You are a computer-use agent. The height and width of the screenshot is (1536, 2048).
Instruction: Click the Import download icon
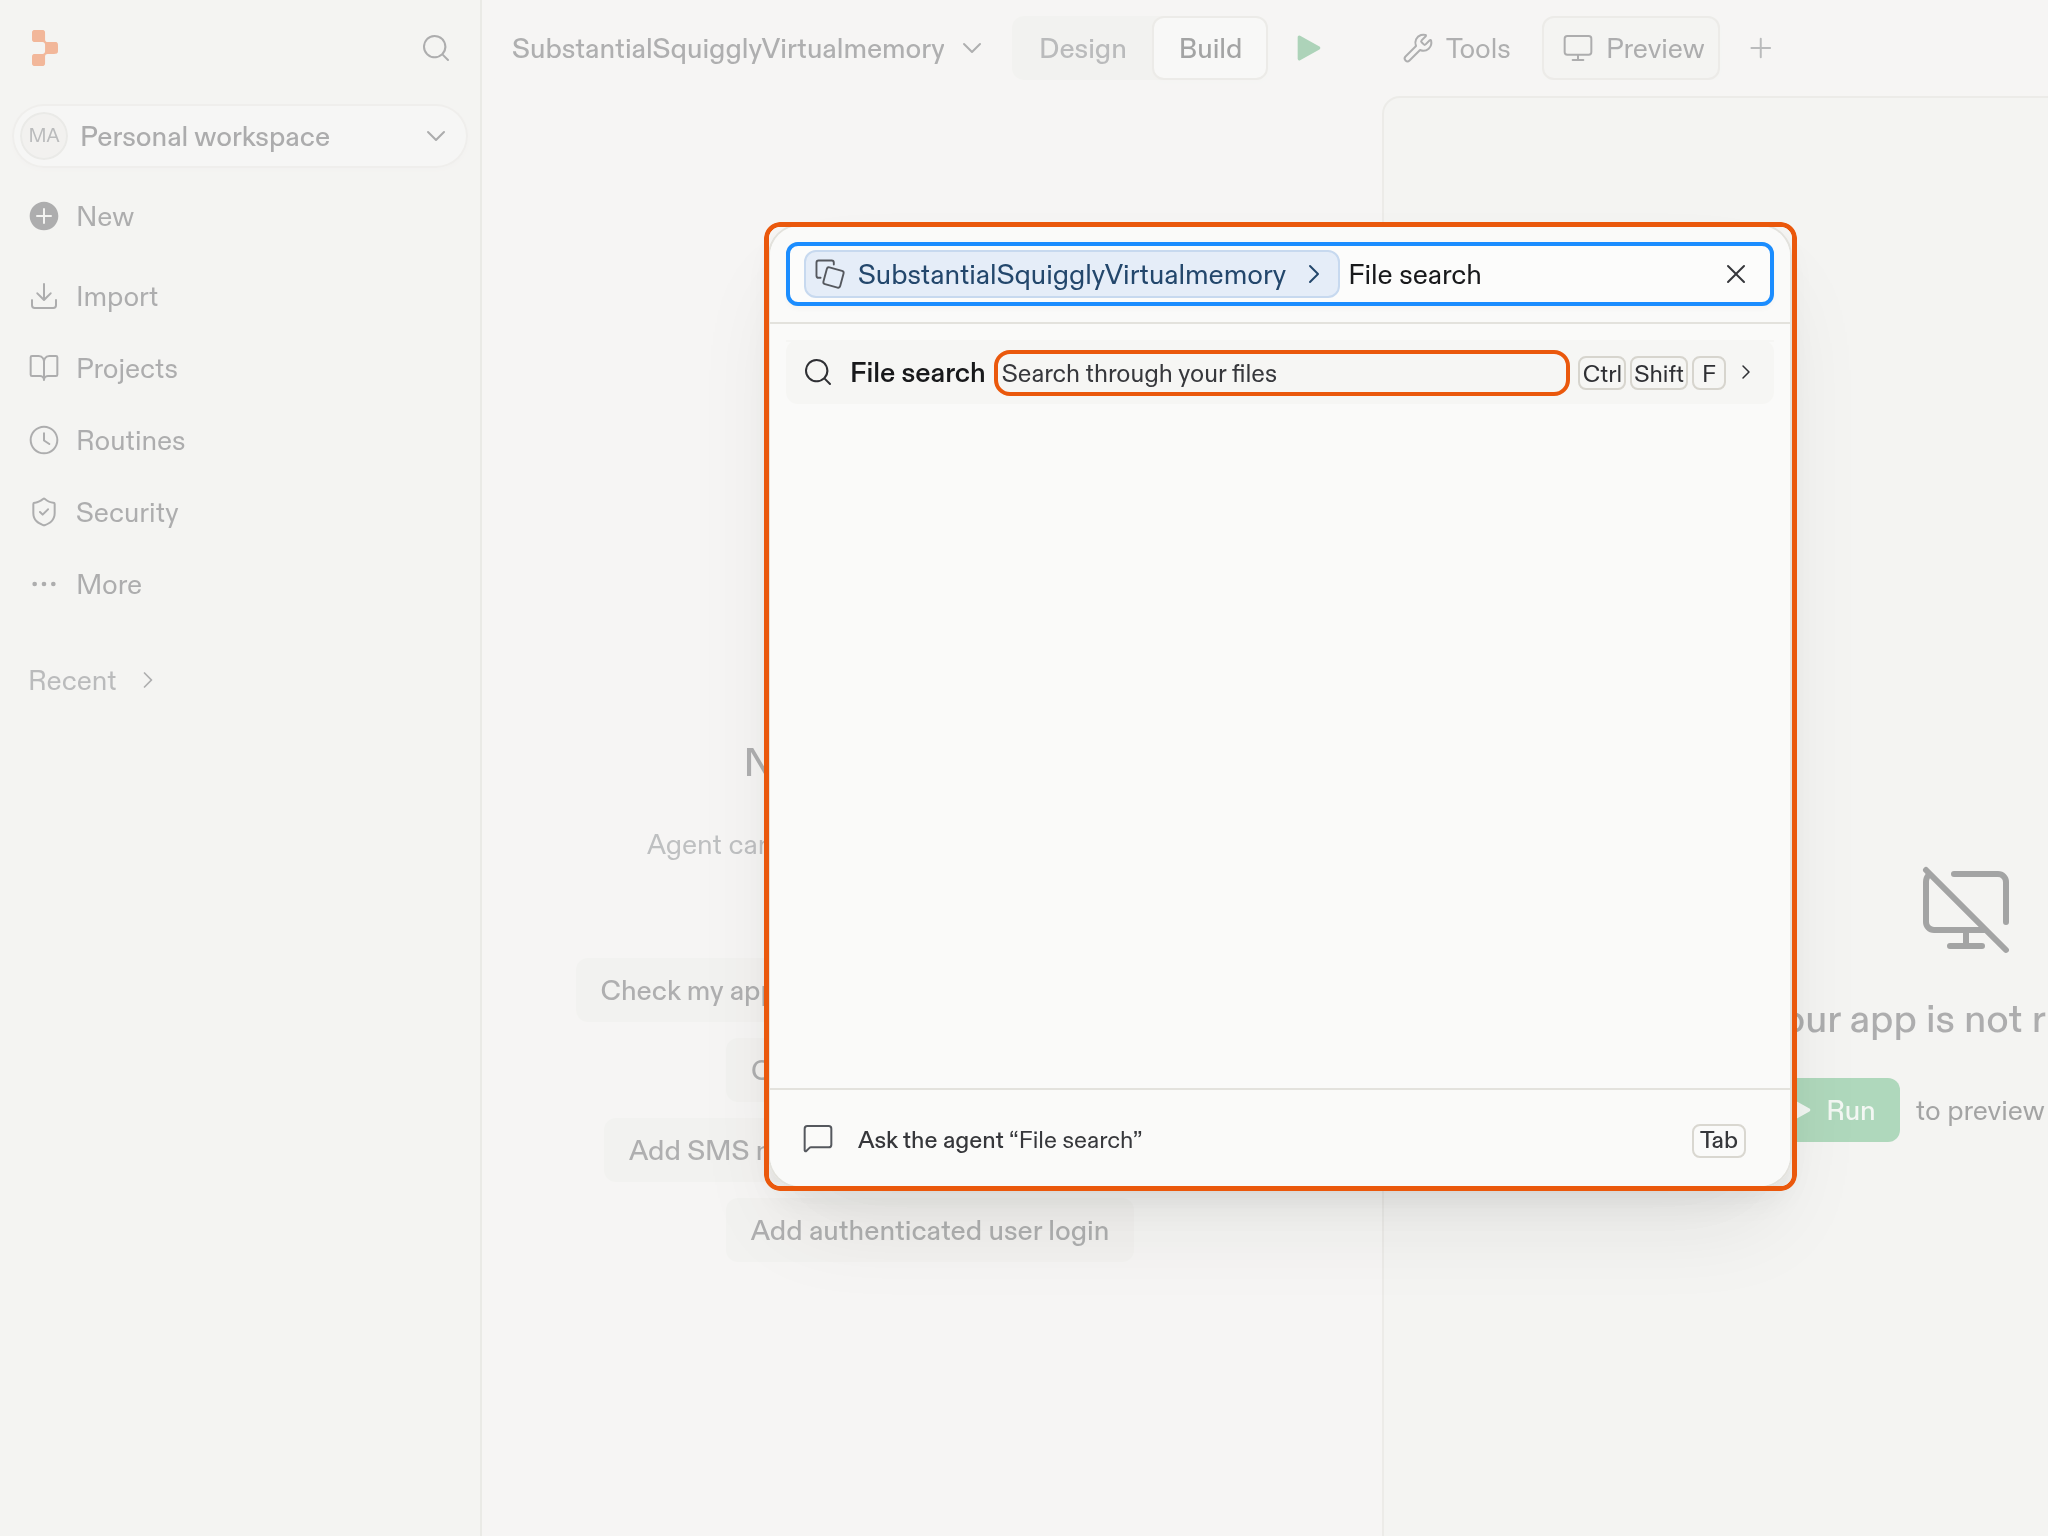click(44, 296)
